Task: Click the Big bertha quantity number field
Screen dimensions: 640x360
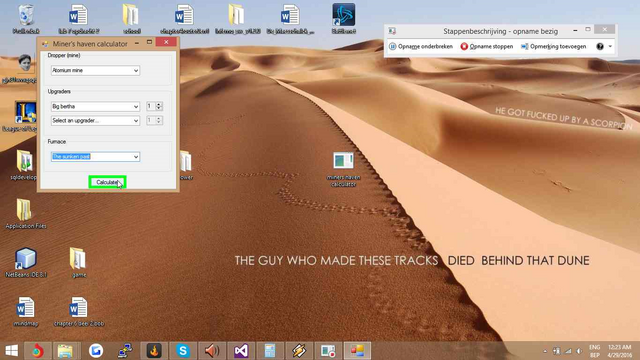Action: [151, 107]
